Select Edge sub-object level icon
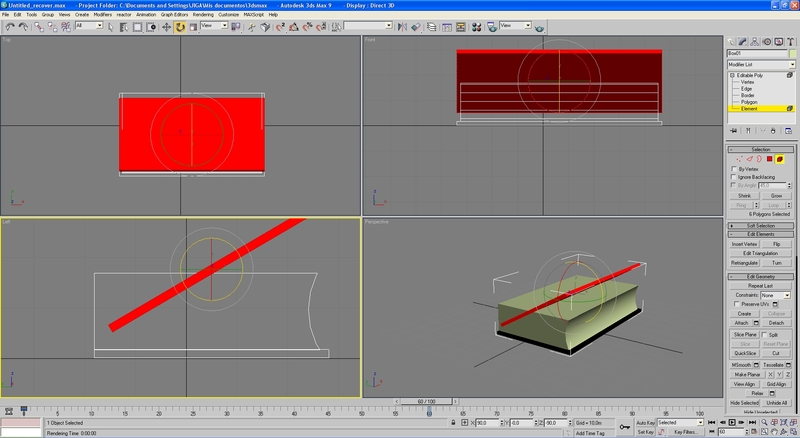 pos(749,159)
